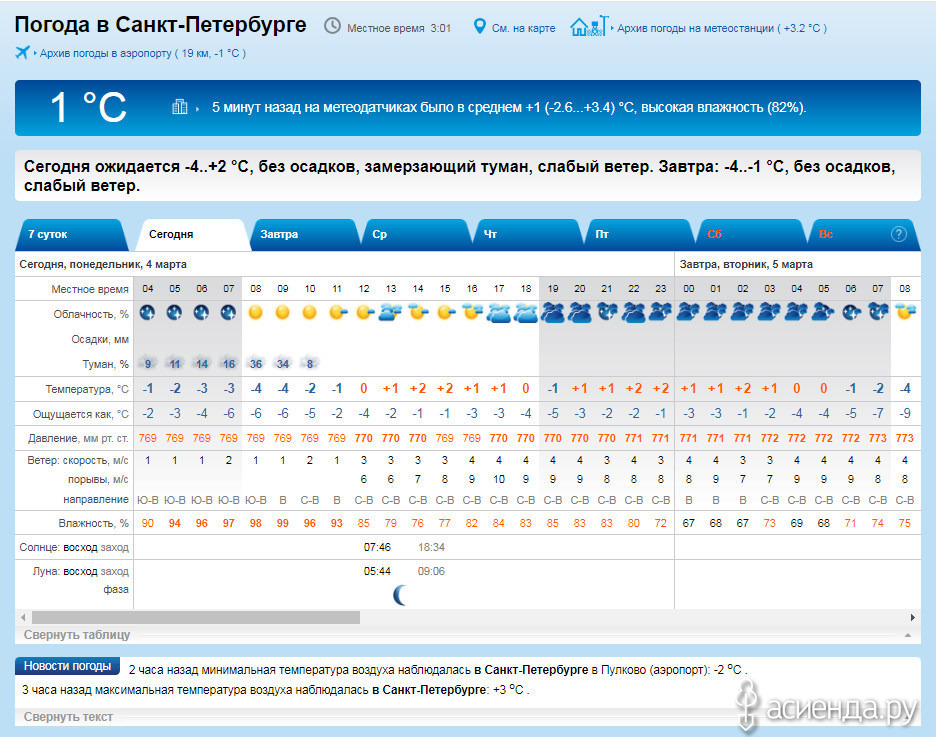Screen dimensions: 936x737
Task: Click the Ощущается как row label
Action: 81,414
